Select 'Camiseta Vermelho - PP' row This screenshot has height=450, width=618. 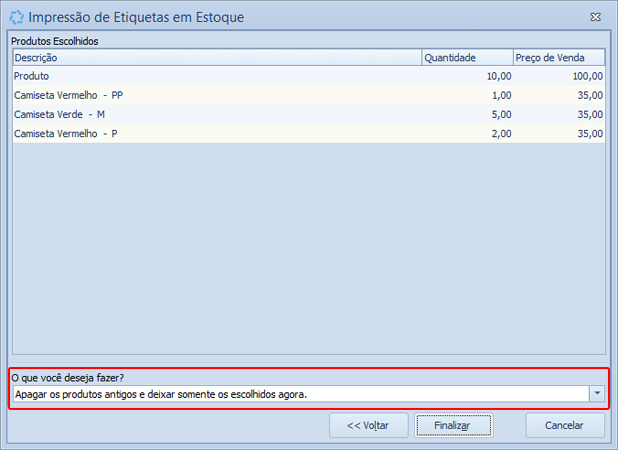[309, 95]
